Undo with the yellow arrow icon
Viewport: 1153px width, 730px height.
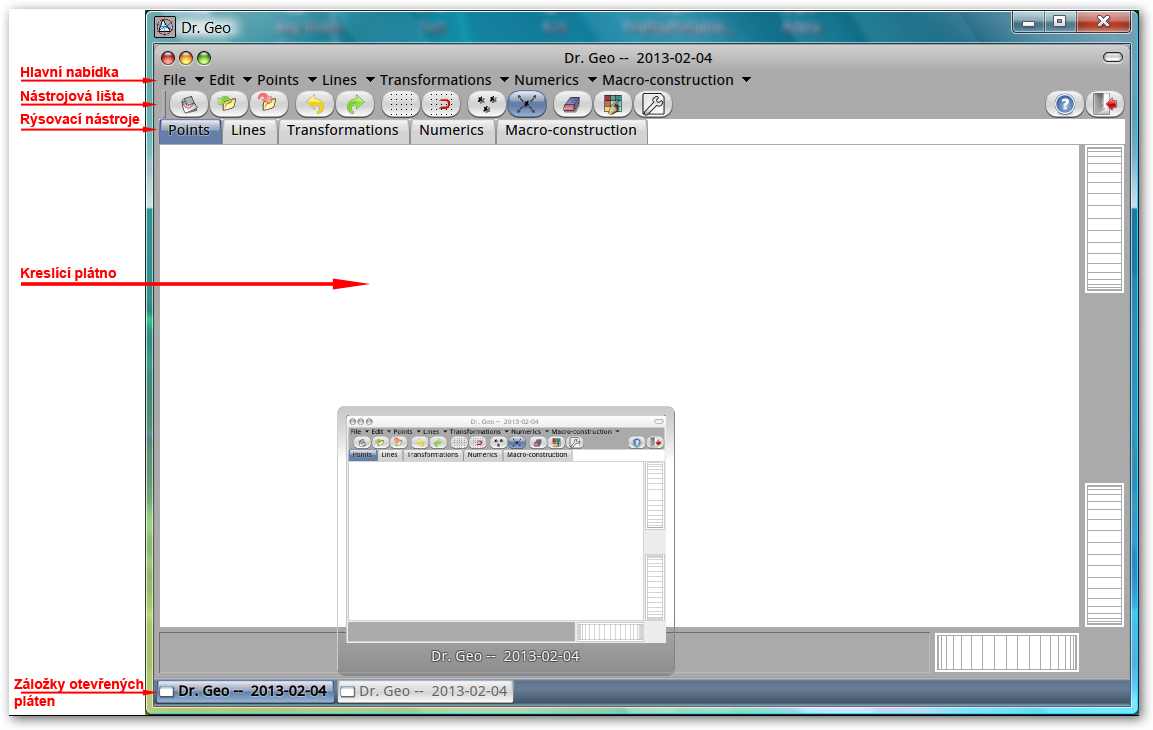pyautogui.click(x=315, y=104)
